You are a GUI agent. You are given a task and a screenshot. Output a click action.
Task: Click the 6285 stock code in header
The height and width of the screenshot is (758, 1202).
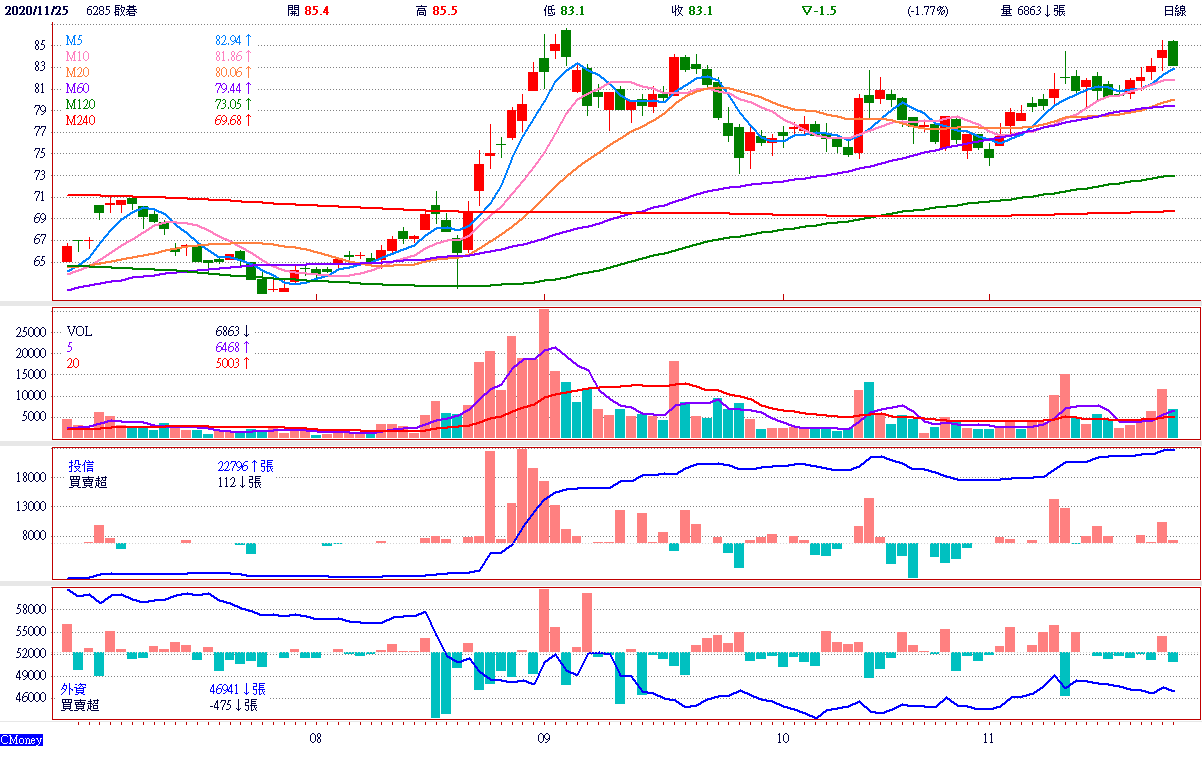(98, 10)
